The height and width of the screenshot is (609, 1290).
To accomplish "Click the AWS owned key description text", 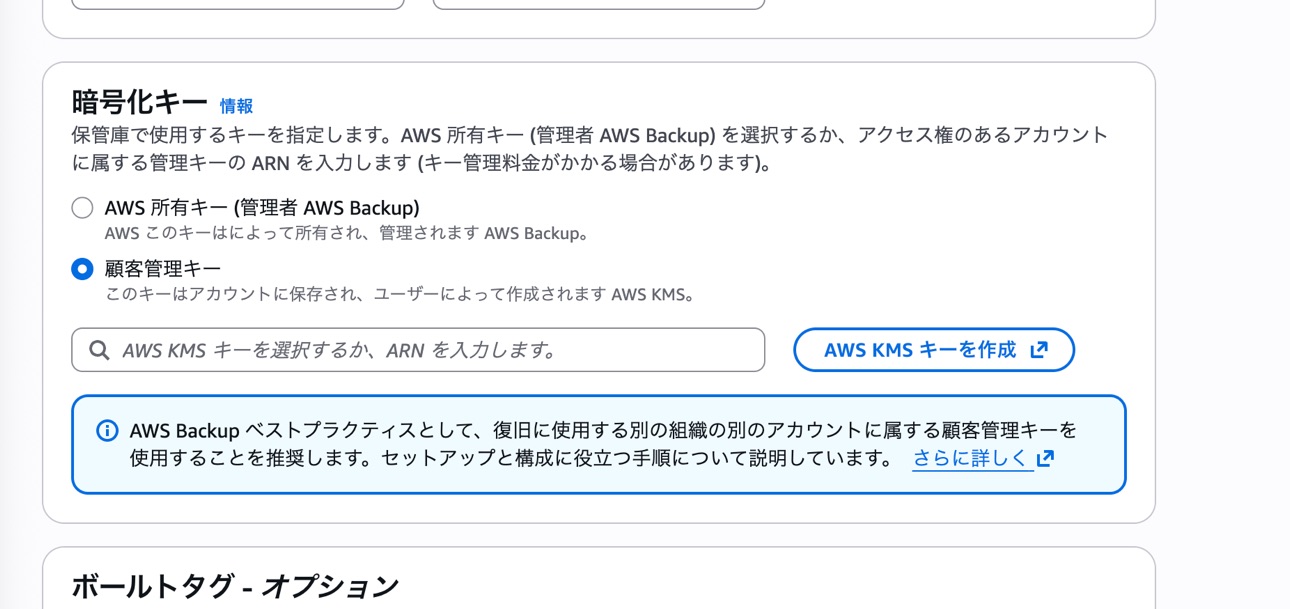I will 346,234.
